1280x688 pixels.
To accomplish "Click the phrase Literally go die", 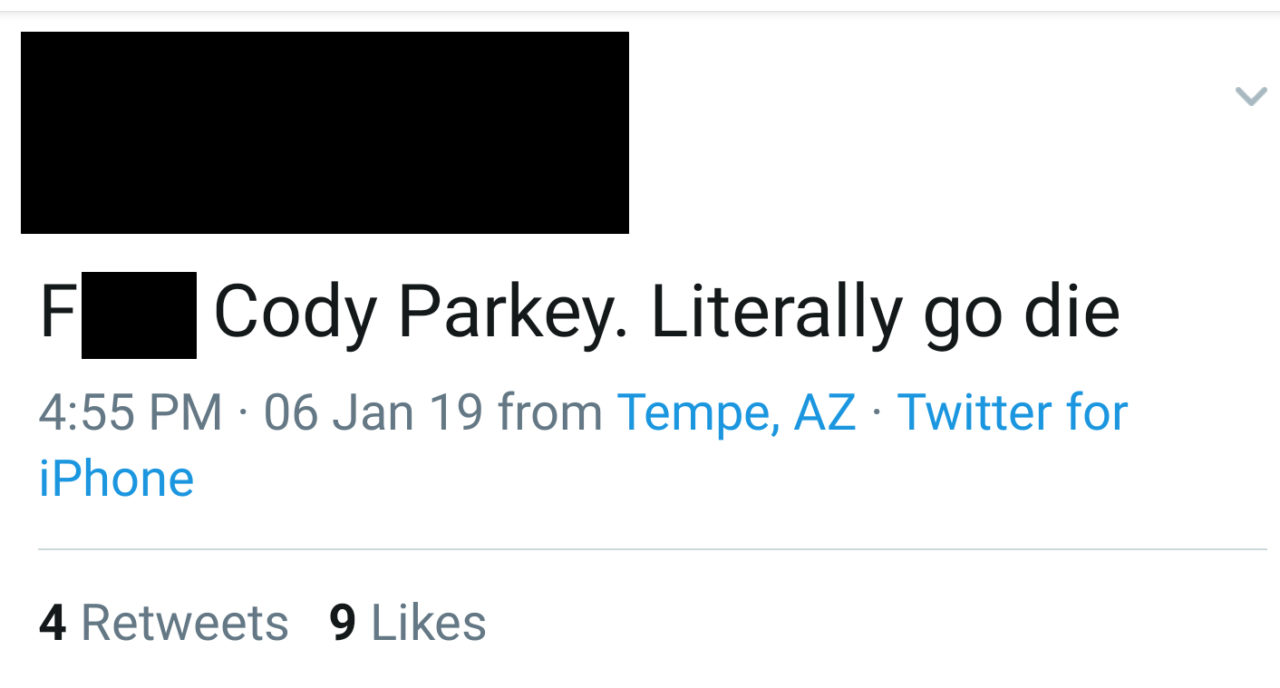I will 884,312.
